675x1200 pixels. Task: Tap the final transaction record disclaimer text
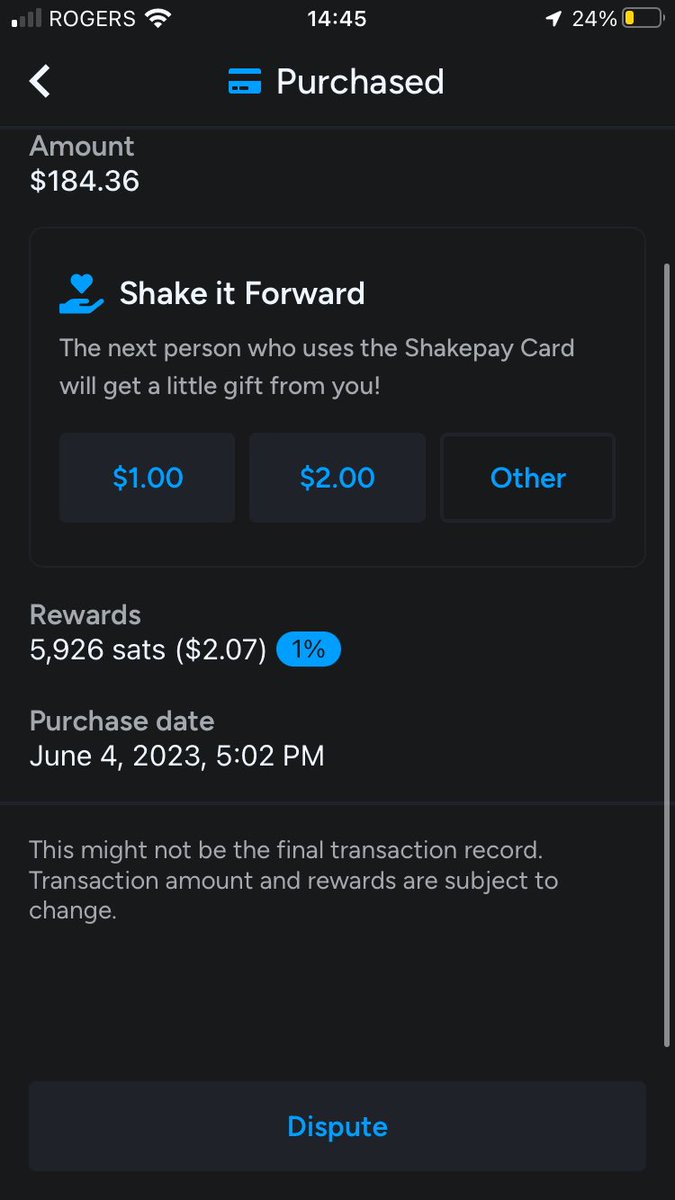pos(294,881)
